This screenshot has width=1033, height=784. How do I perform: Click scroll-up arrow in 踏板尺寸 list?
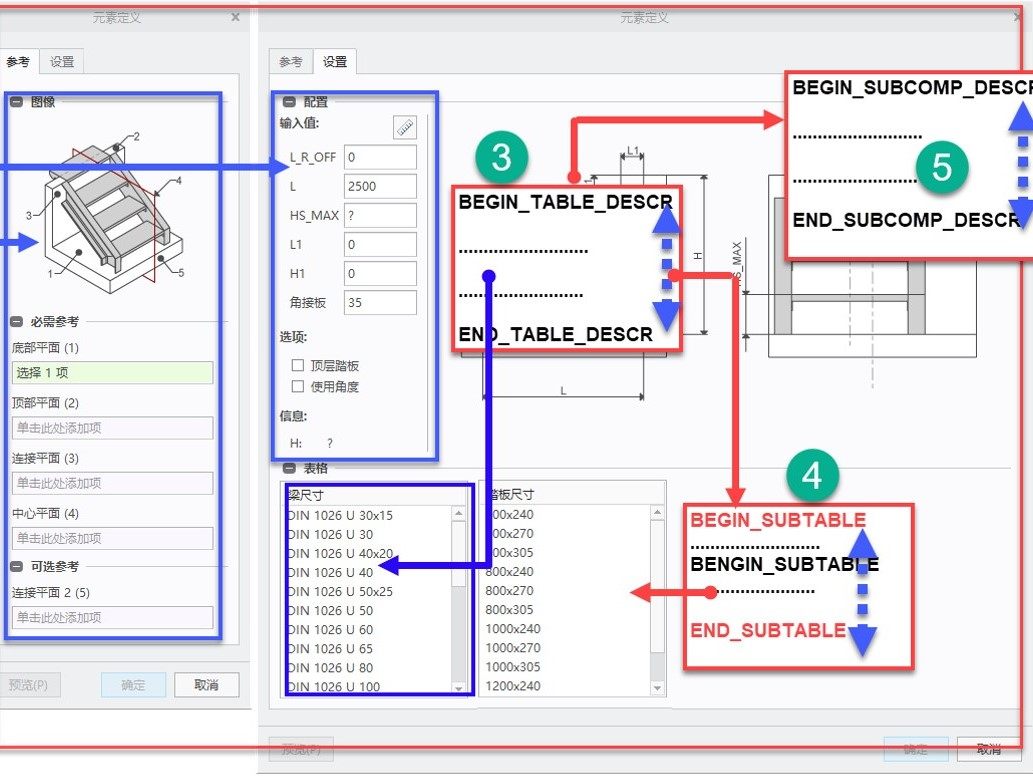657,513
